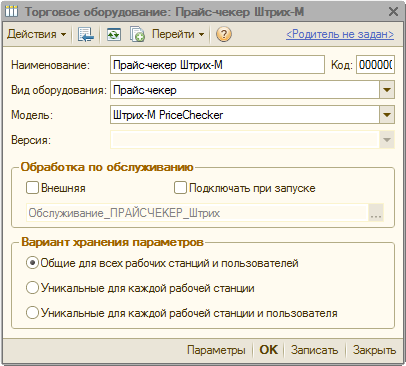406x366 pixels.
Task: Expand the Версия dropdown arrow
Action: click(x=387, y=140)
